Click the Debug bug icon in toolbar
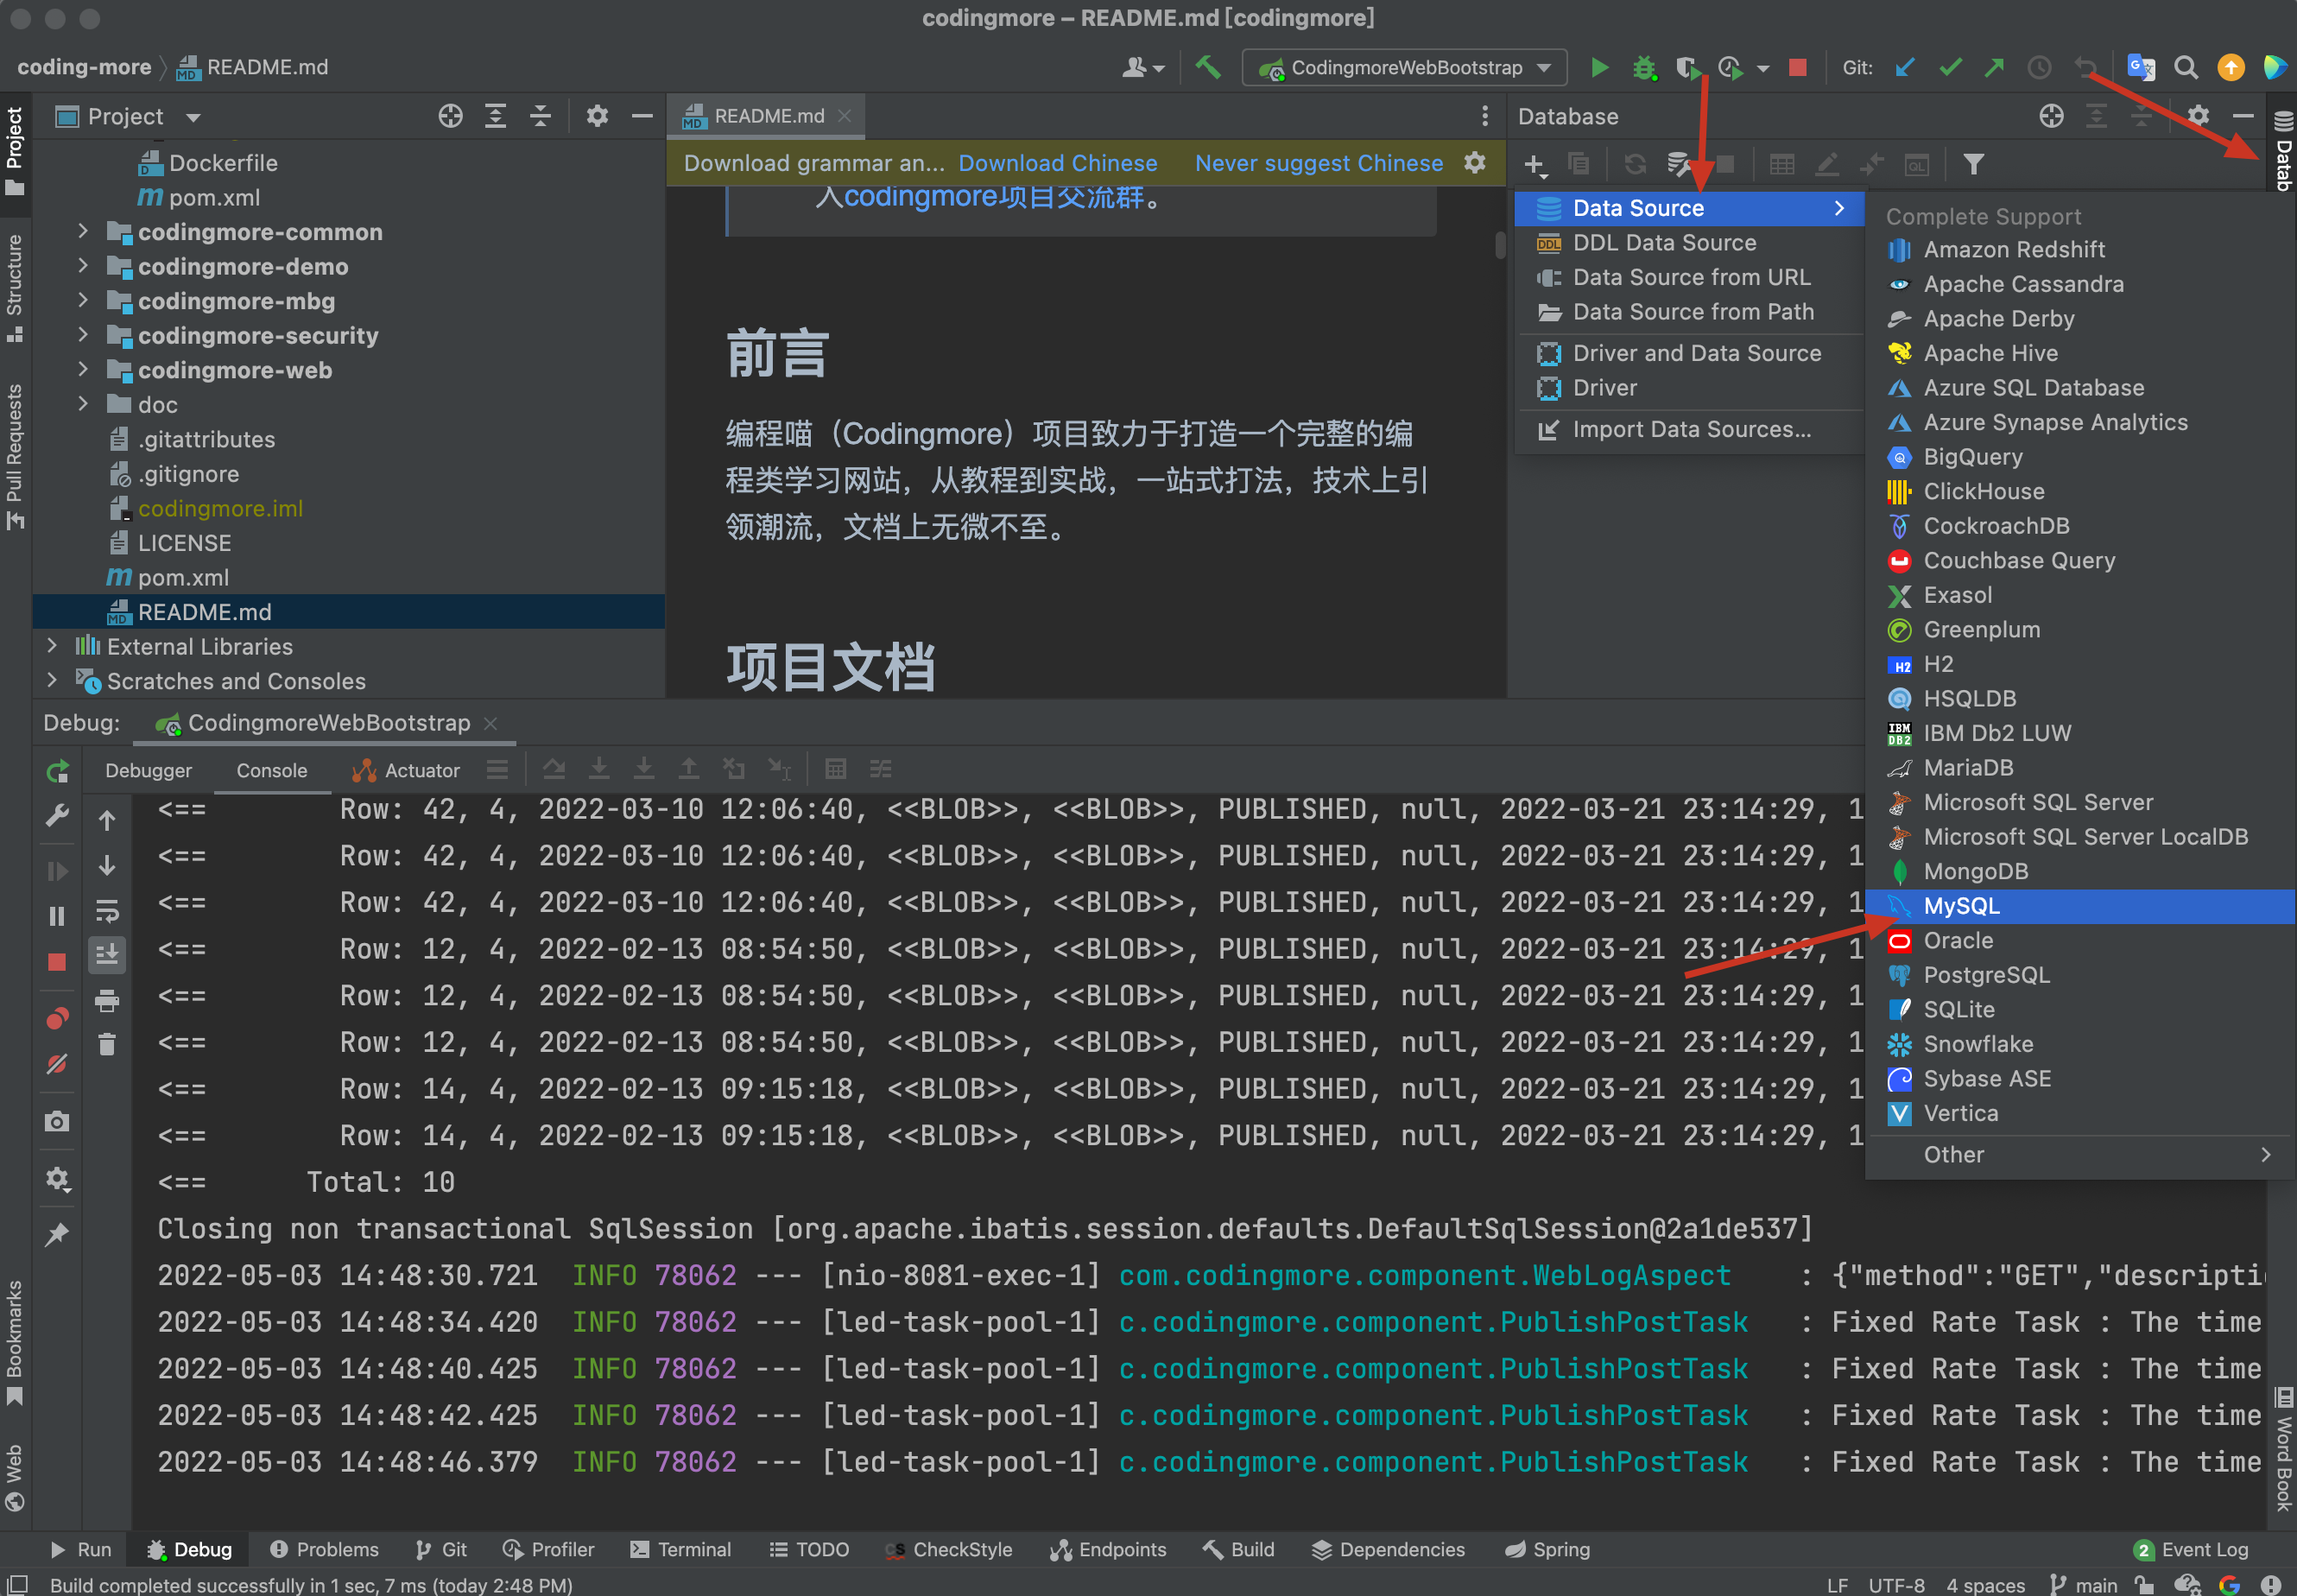This screenshot has height=1596, width=2297. pos(1643,67)
